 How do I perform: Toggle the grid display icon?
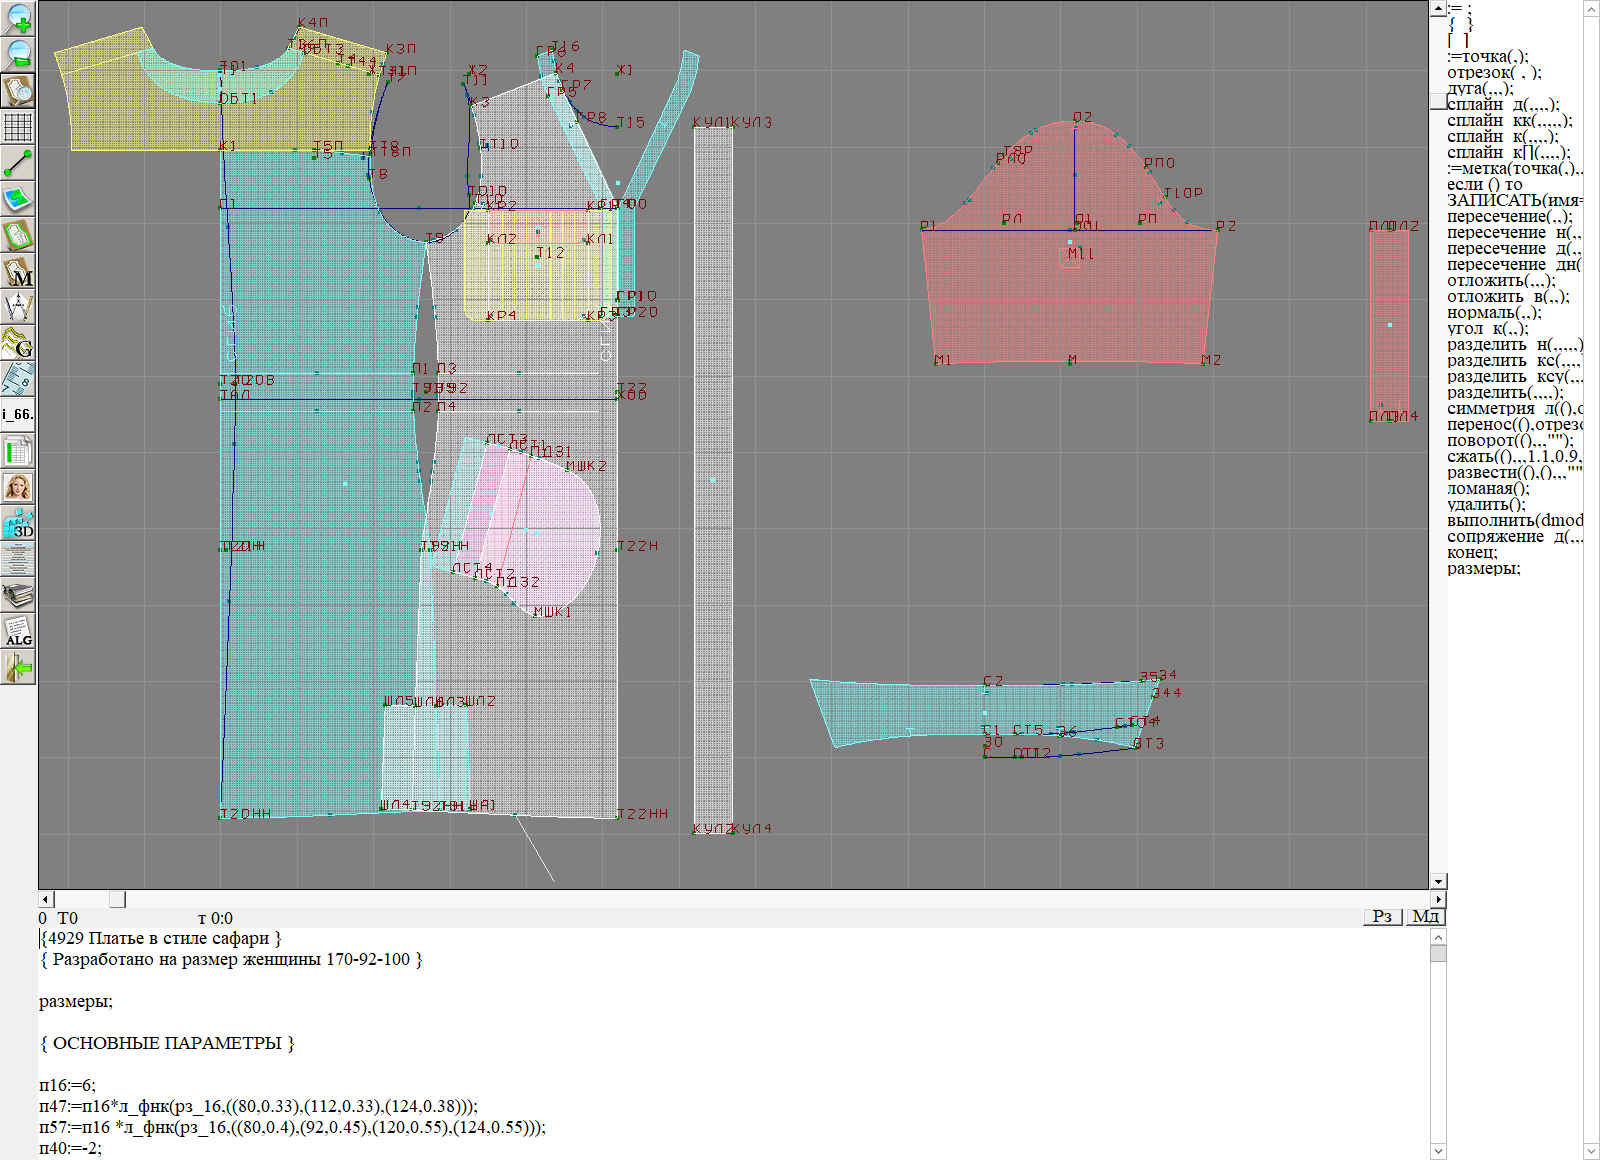[18, 127]
